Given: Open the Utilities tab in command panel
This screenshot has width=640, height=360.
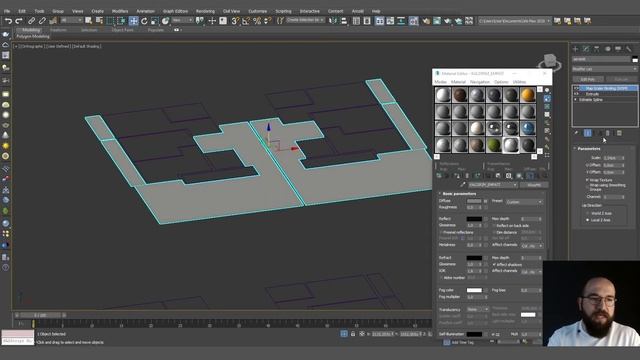Looking at the screenshot, I should (x=629, y=49).
